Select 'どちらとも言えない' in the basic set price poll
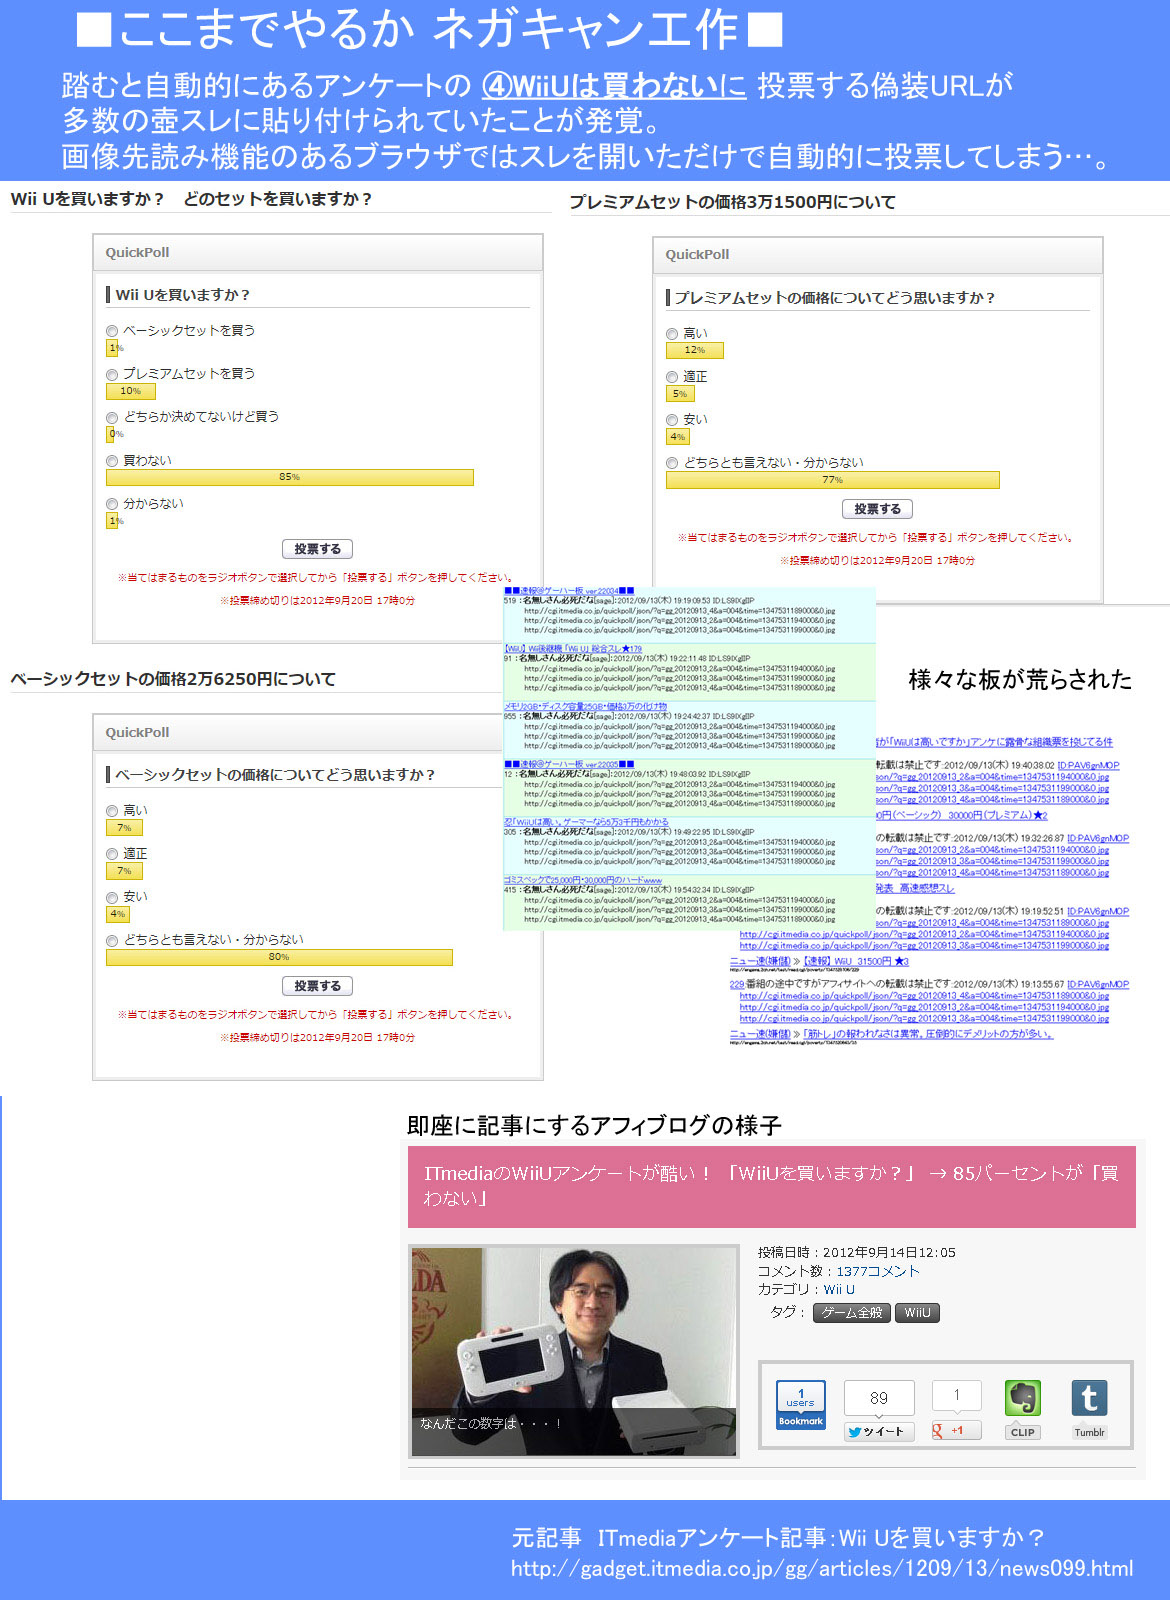The width and height of the screenshot is (1170, 1600). (x=112, y=940)
